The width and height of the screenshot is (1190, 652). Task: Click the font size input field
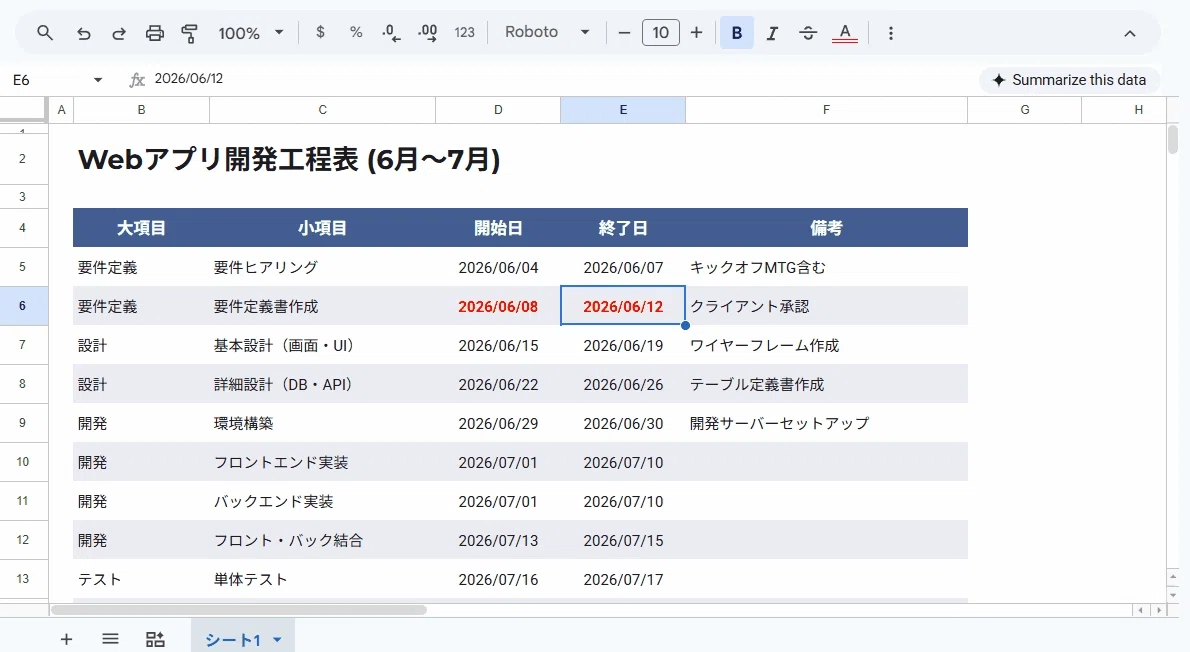tap(660, 33)
